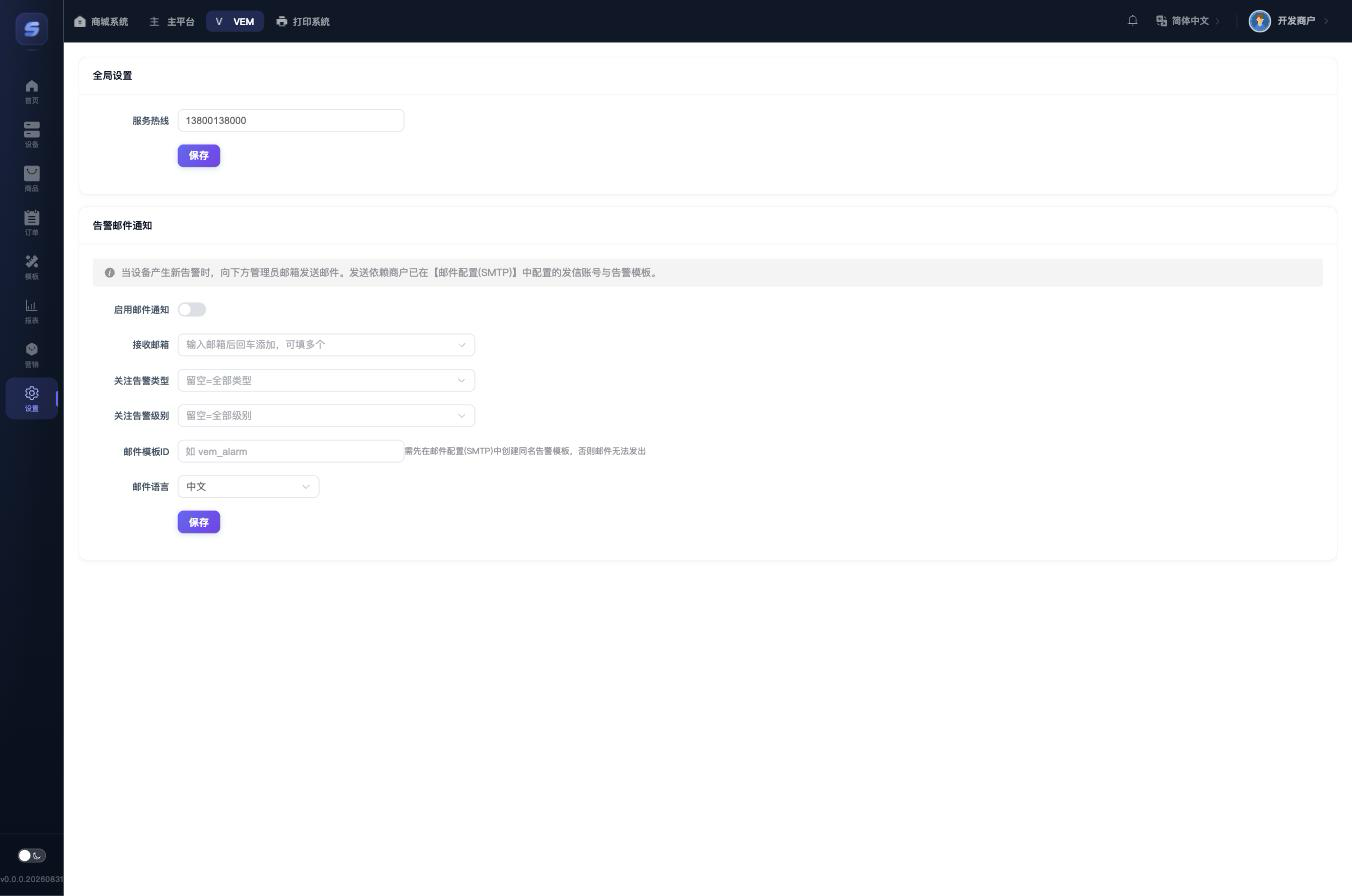
Task: Open the 营销 marketing sidebar icon
Action: click(31, 355)
